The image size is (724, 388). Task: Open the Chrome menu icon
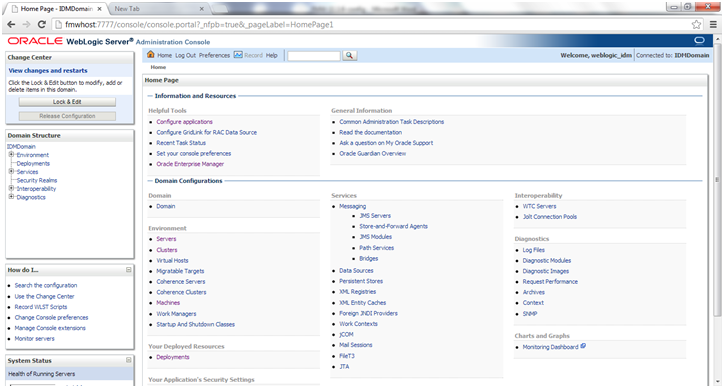point(713,24)
